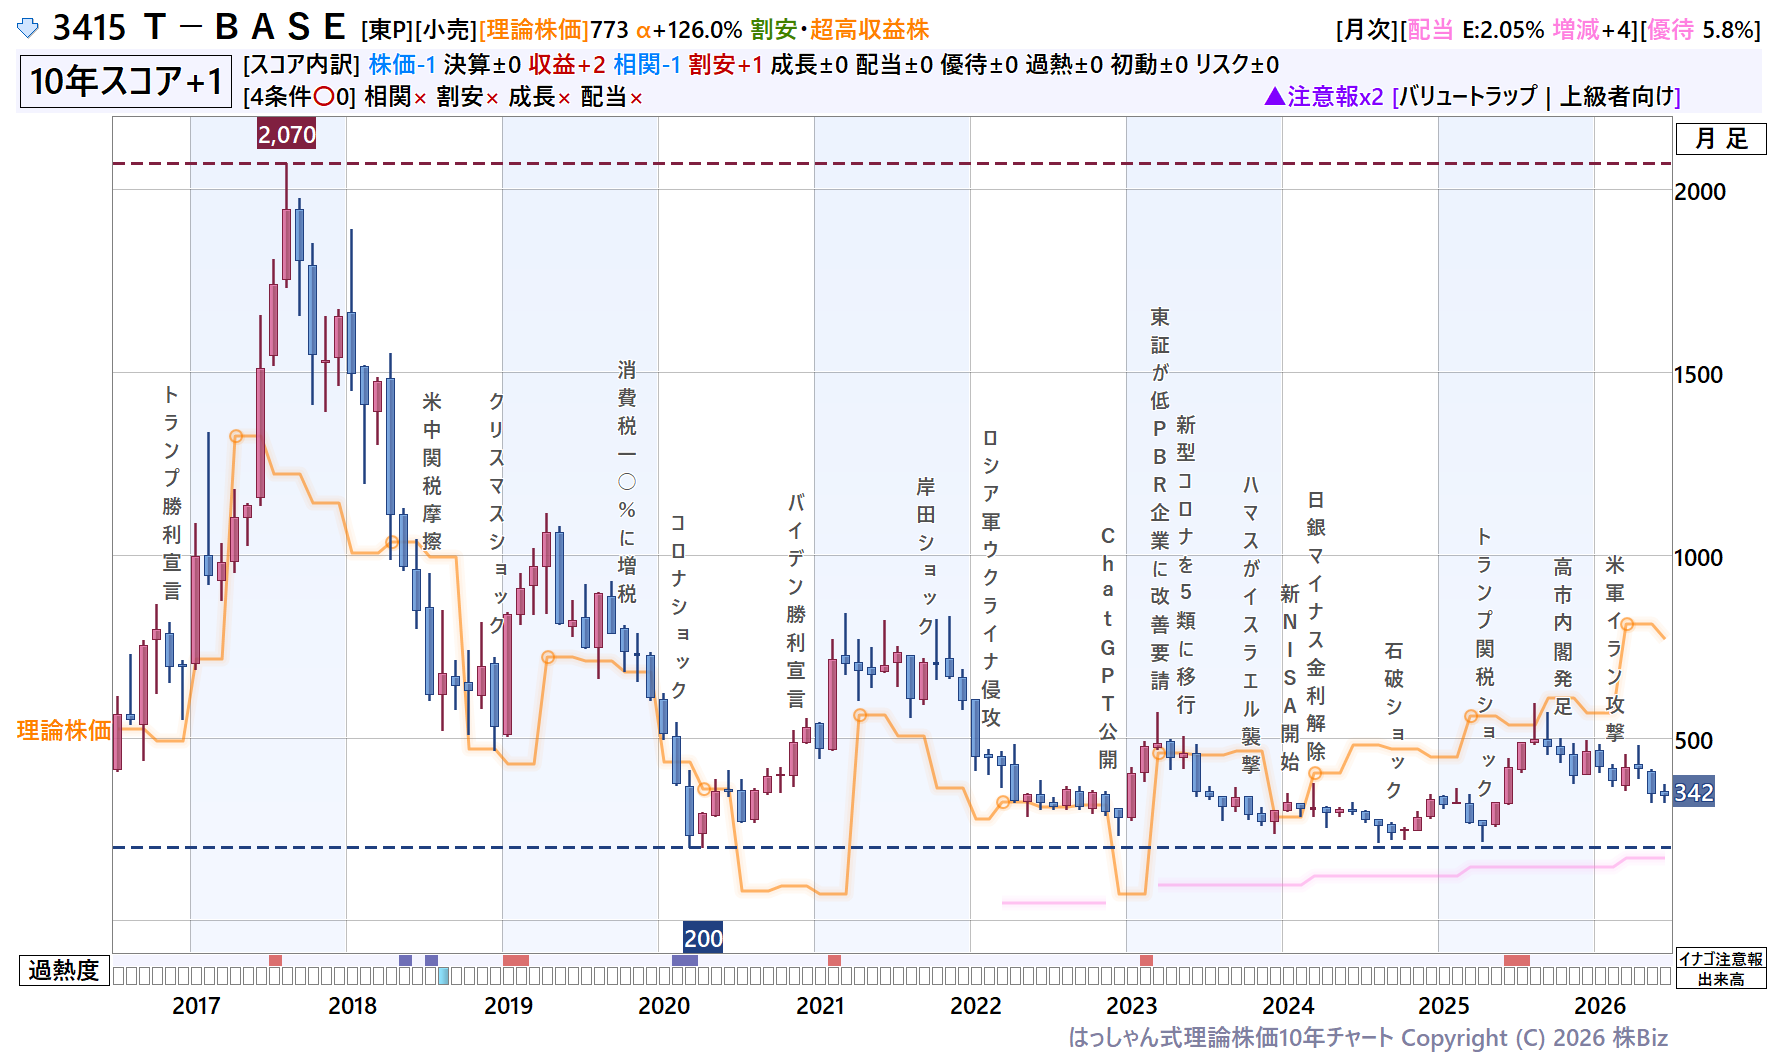Click the 超高収益株 label in header
This screenshot has width=1780, height=1054.
(869, 30)
